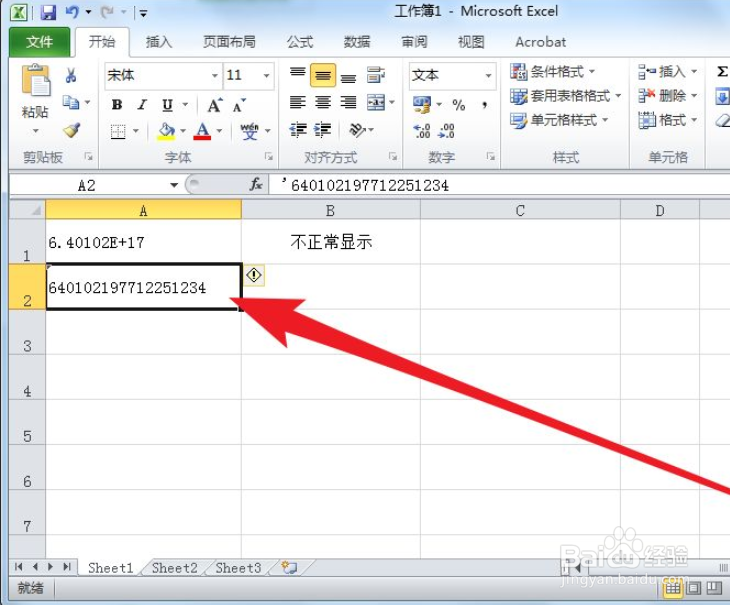Toggle align text right

348,102
